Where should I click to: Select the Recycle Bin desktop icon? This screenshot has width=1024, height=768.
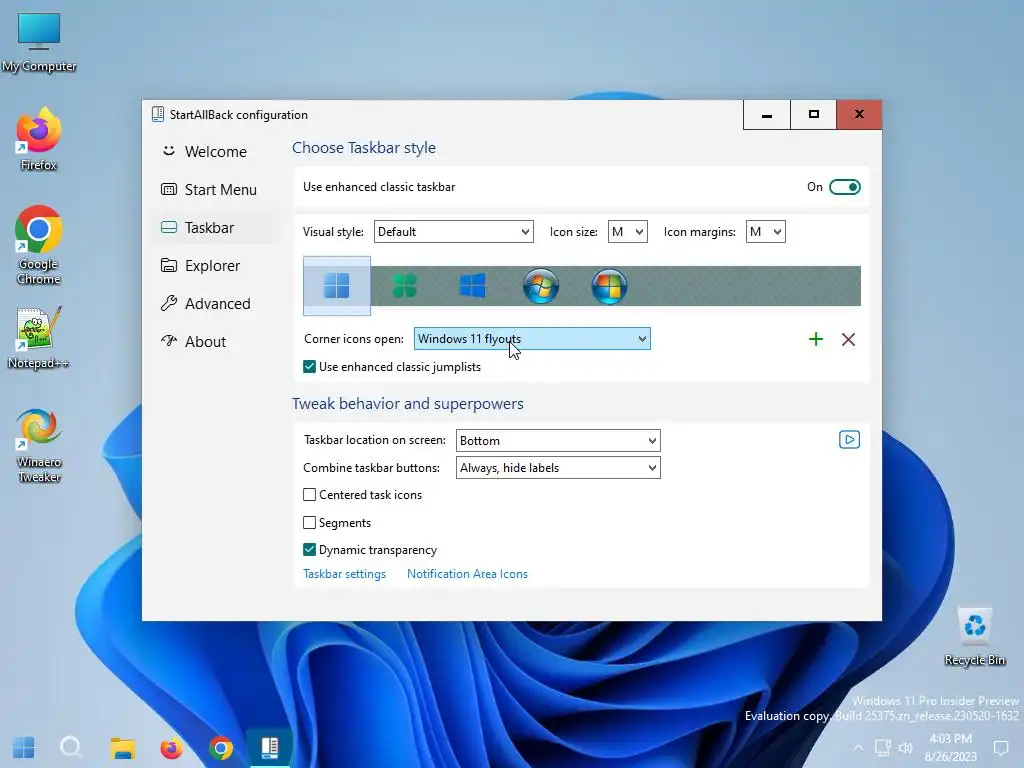(x=975, y=637)
